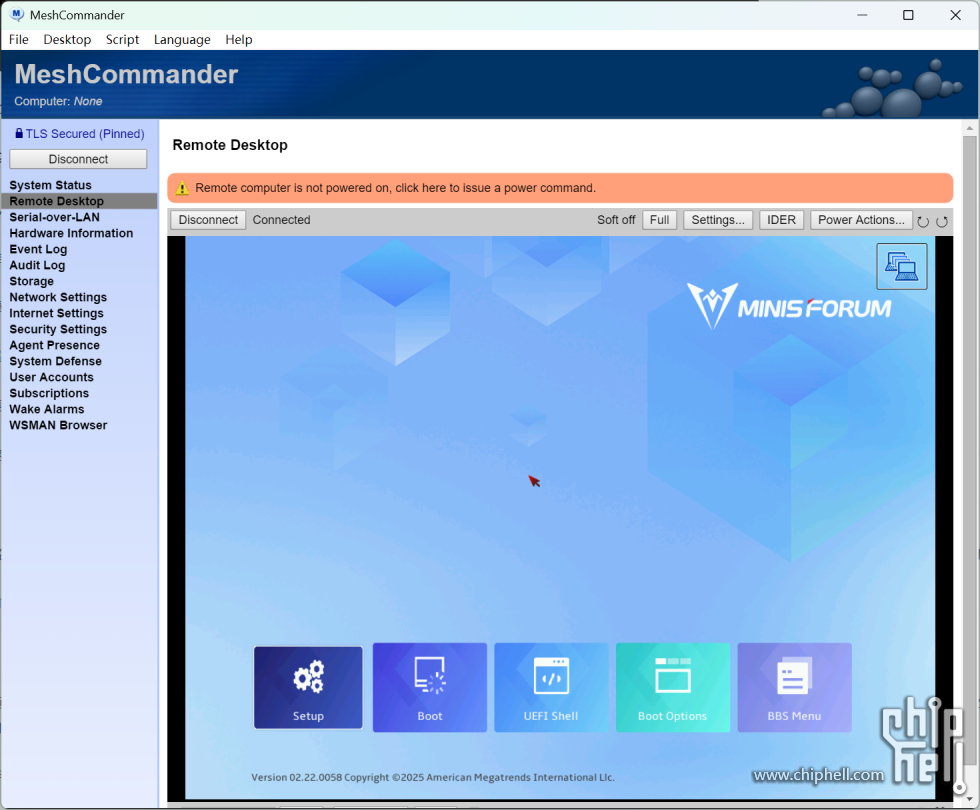Open the Language menu

tap(182, 39)
